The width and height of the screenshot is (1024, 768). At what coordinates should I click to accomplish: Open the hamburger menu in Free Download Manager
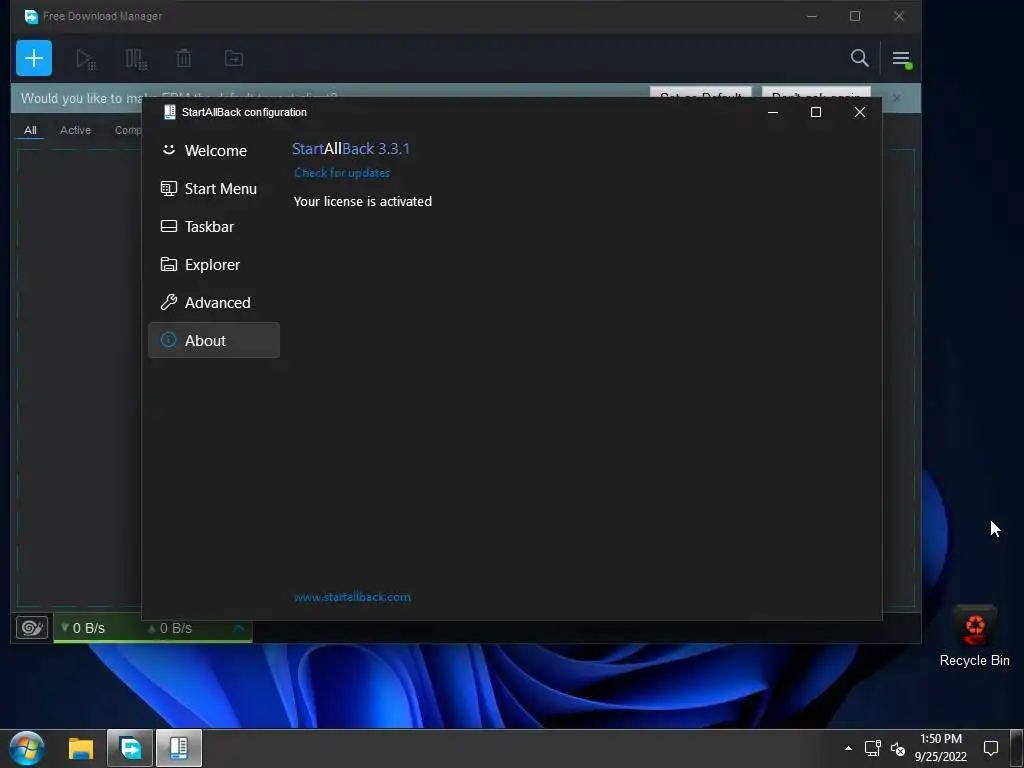[902, 59]
